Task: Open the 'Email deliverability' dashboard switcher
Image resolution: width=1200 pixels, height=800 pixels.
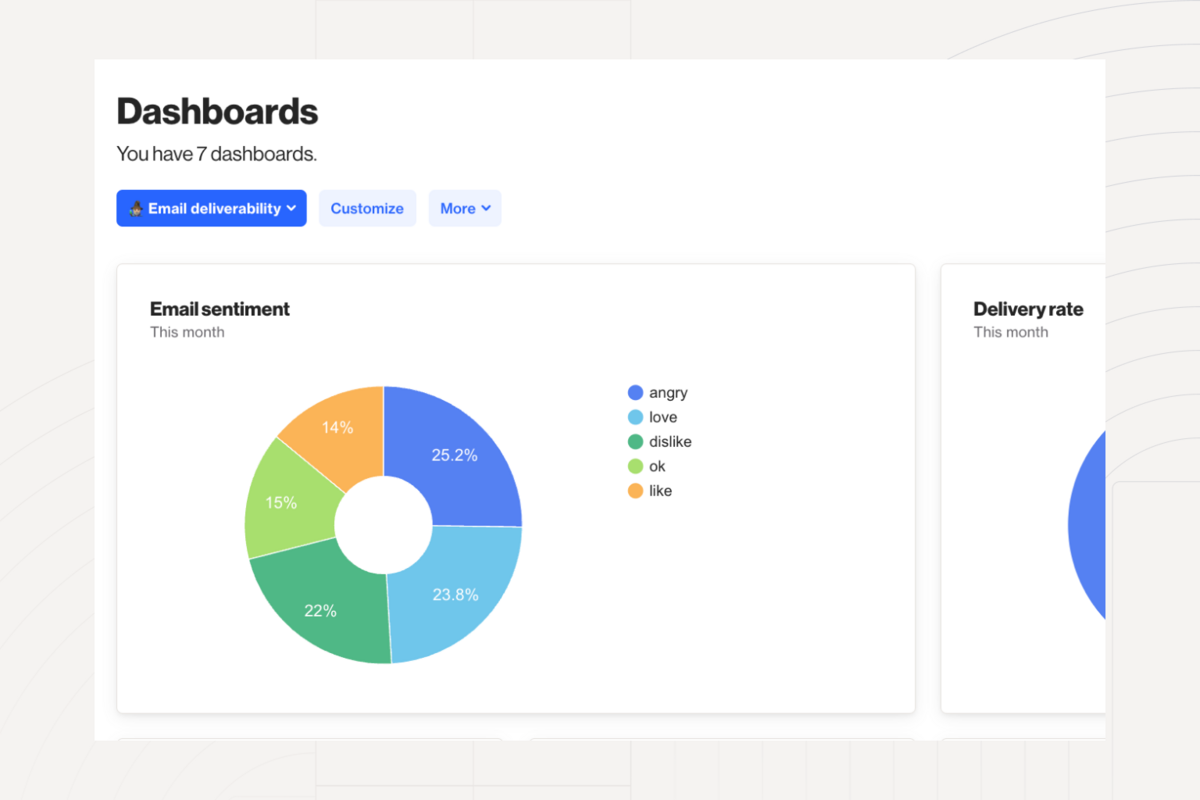Action: tap(211, 208)
